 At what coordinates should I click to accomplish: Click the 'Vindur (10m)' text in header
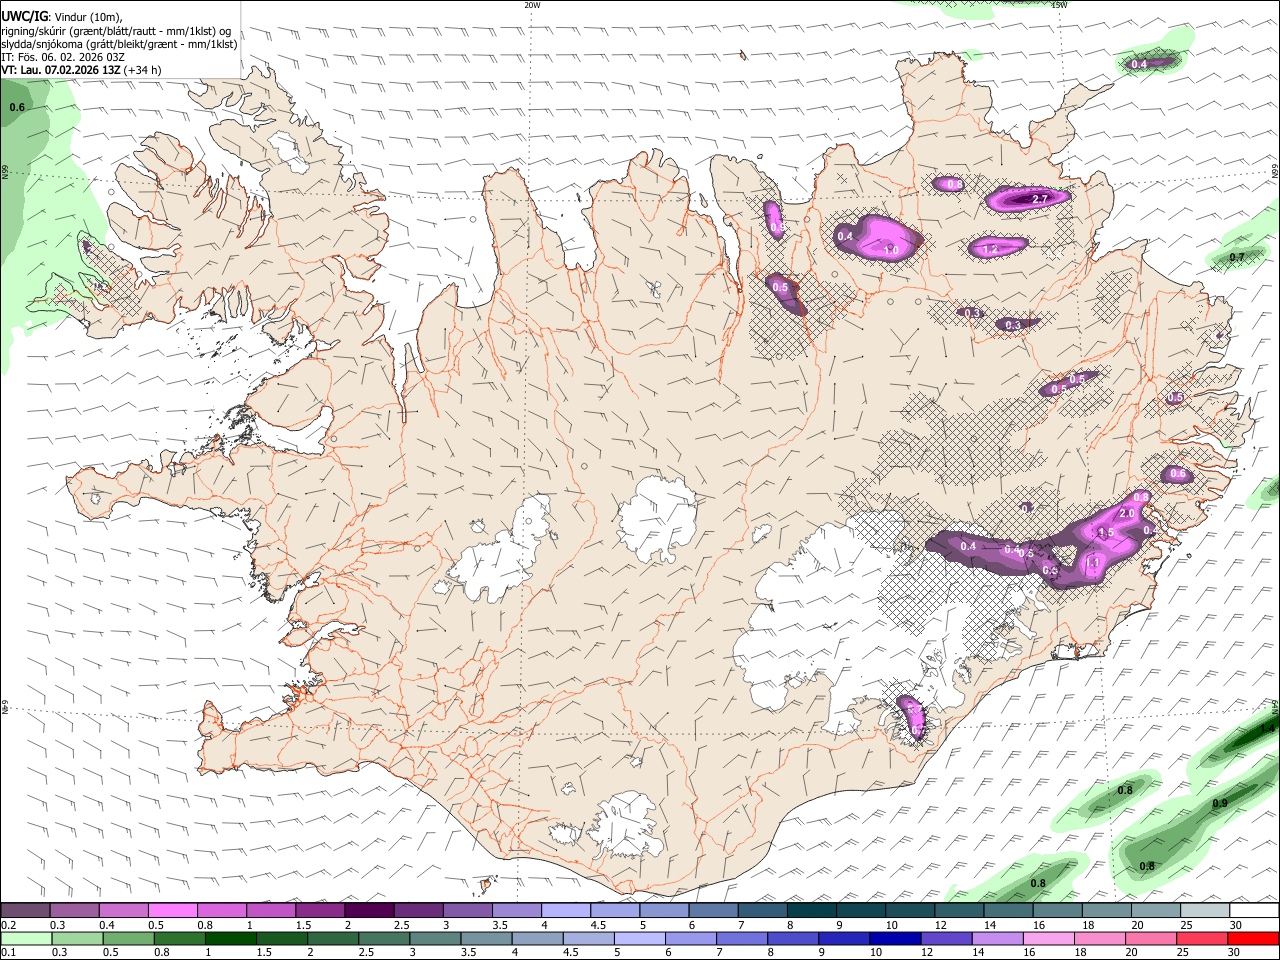click(x=87, y=17)
